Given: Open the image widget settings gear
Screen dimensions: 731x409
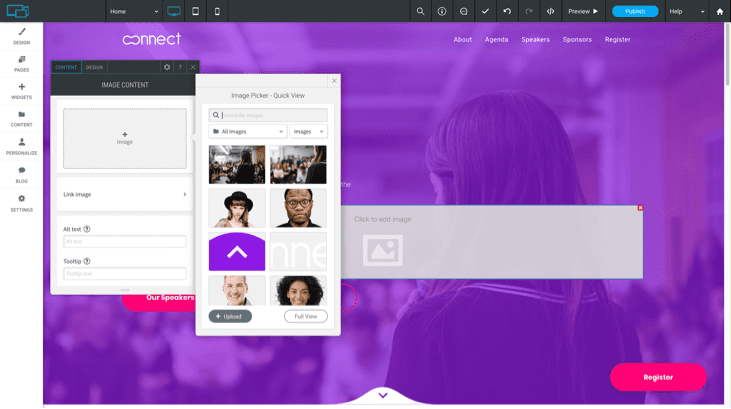Looking at the screenshot, I should pyautogui.click(x=167, y=67).
